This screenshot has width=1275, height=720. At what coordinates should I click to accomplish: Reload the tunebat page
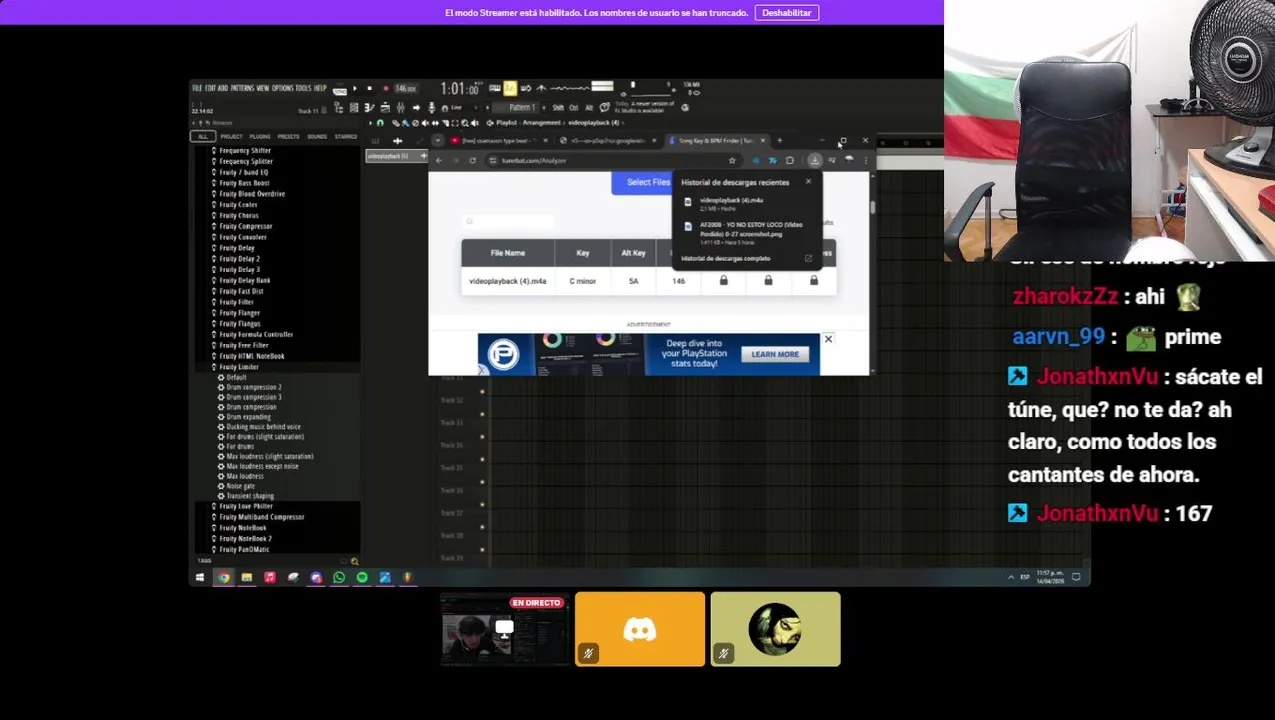tap(473, 160)
